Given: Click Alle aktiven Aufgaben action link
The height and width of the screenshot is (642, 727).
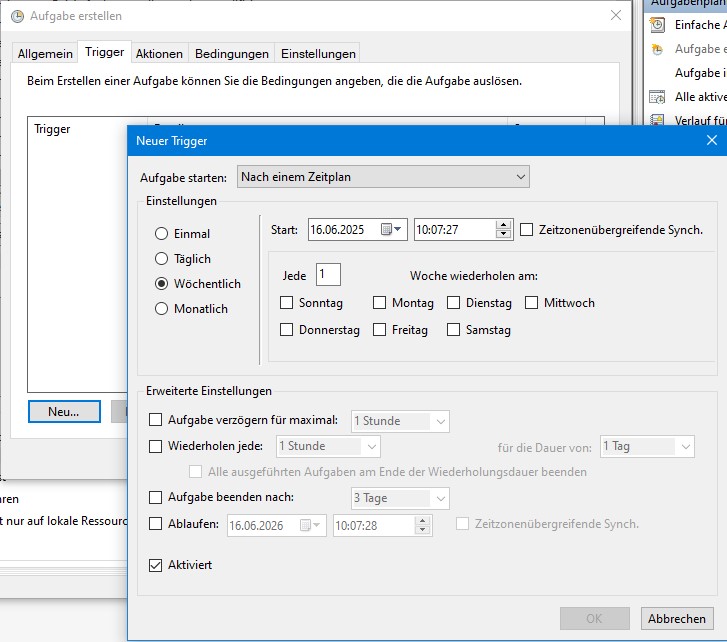Looking at the screenshot, I should pyautogui.click(x=701, y=97).
